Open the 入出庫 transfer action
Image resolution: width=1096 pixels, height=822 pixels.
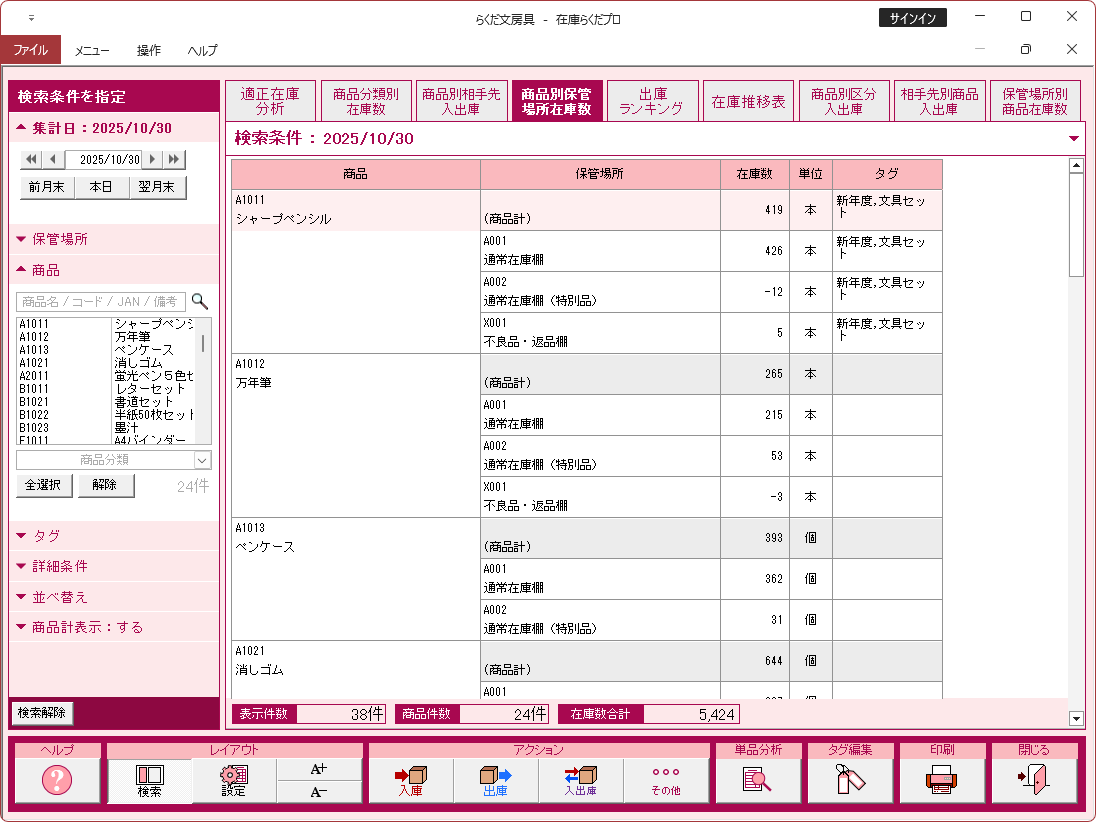coord(580,780)
